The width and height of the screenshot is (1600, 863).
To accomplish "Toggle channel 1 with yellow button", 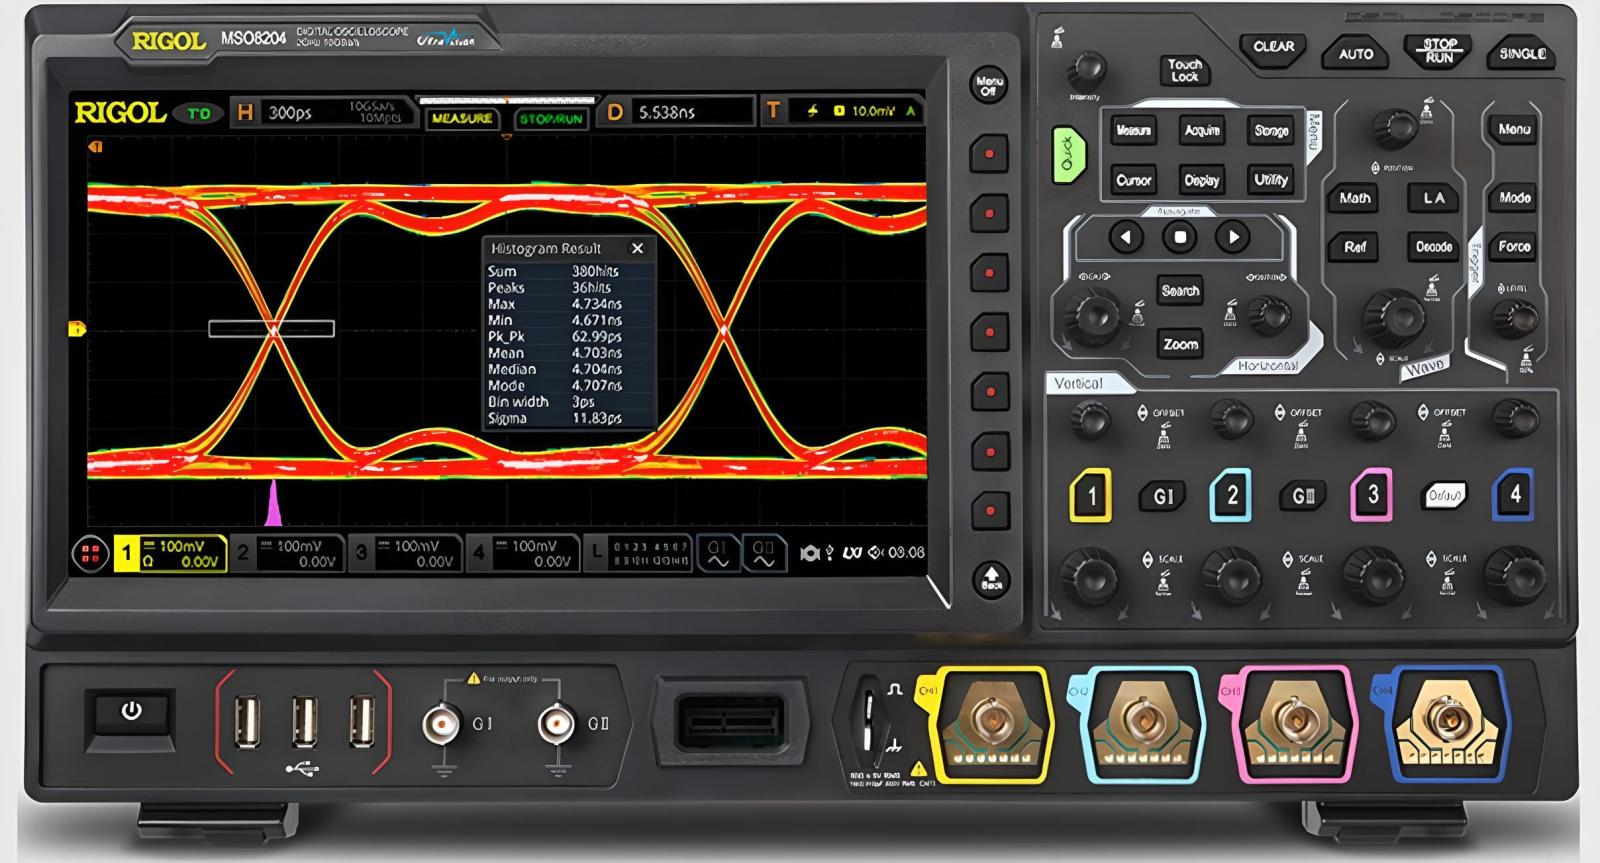I will click(1090, 495).
